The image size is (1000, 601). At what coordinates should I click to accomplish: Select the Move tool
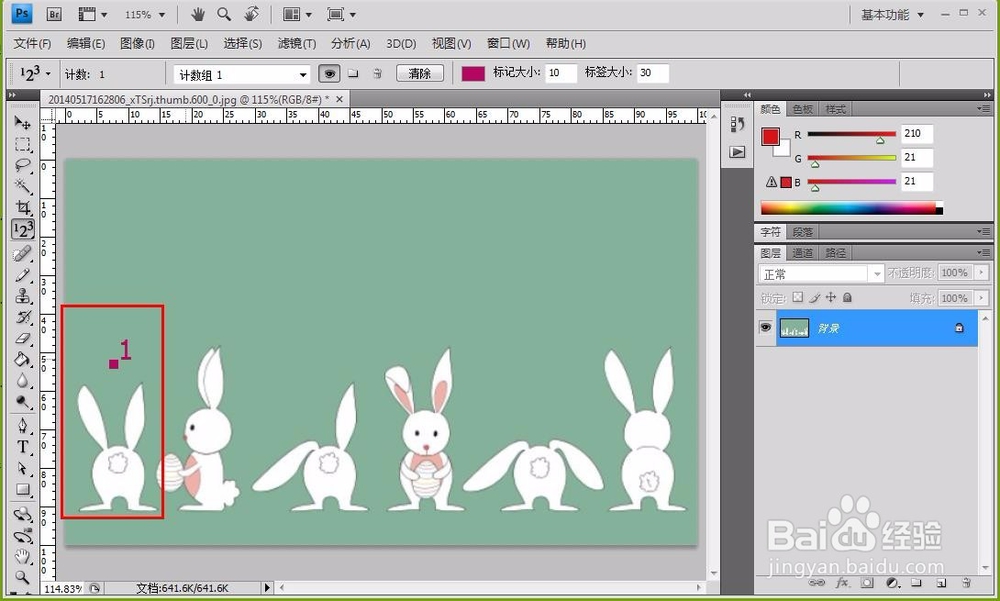tap(22, 122)
